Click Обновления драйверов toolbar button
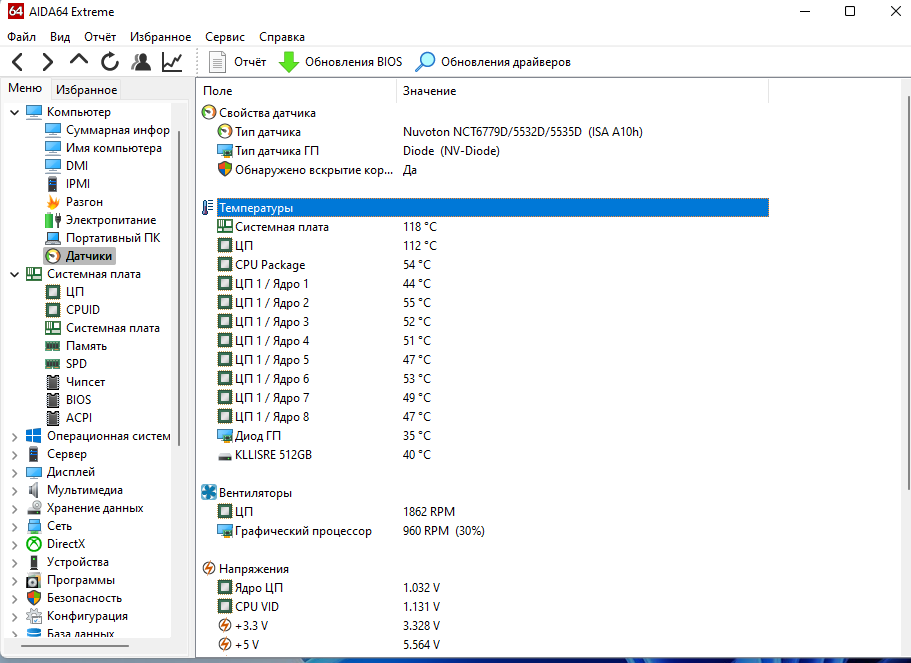Screen dimensions: 911x663 pyautogui.click(x=493, y=62)
